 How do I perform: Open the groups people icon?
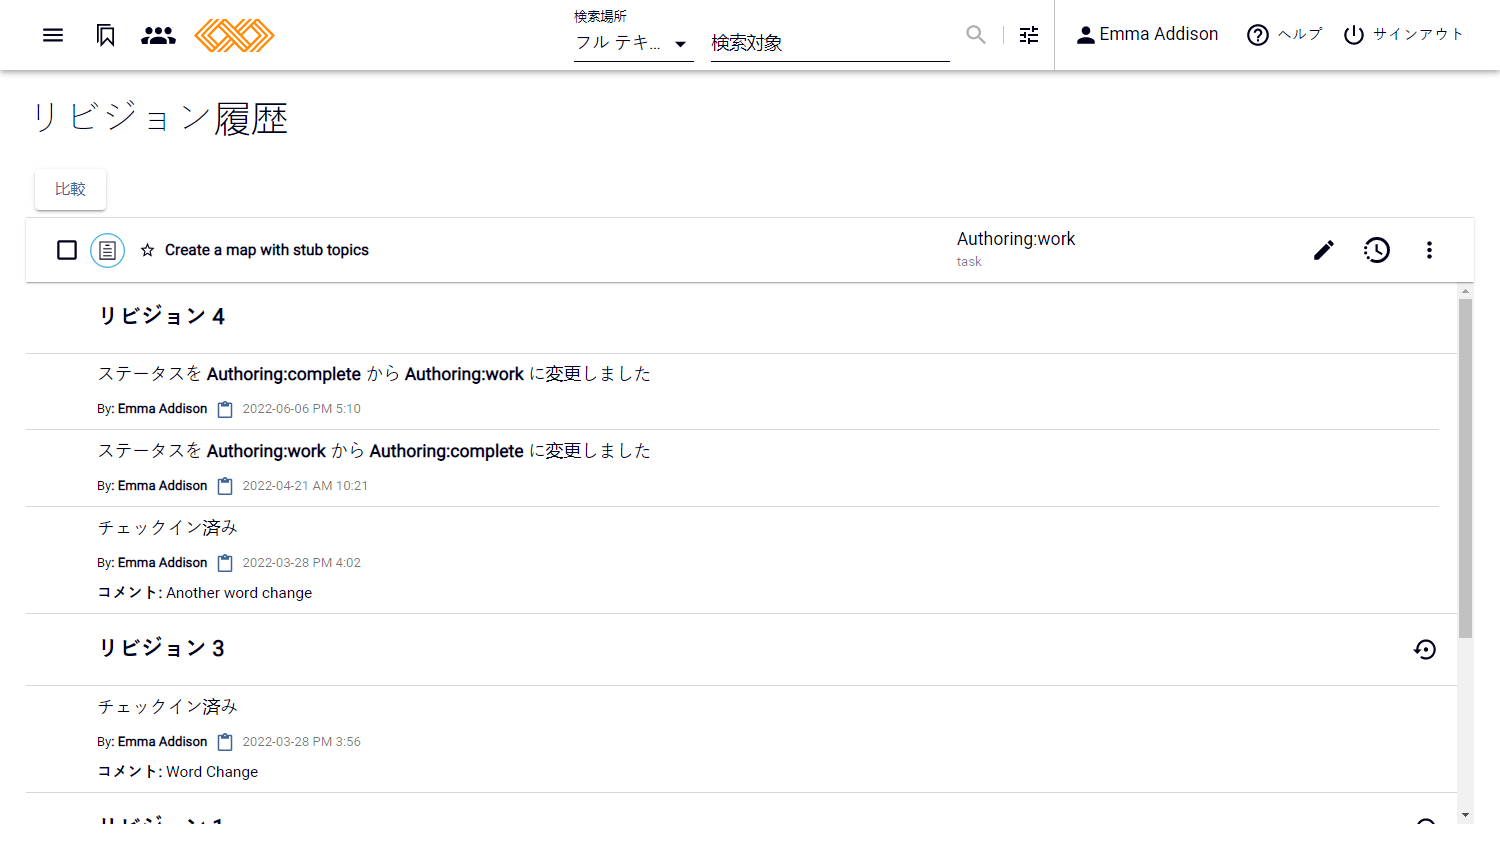[x=158, y=35]
